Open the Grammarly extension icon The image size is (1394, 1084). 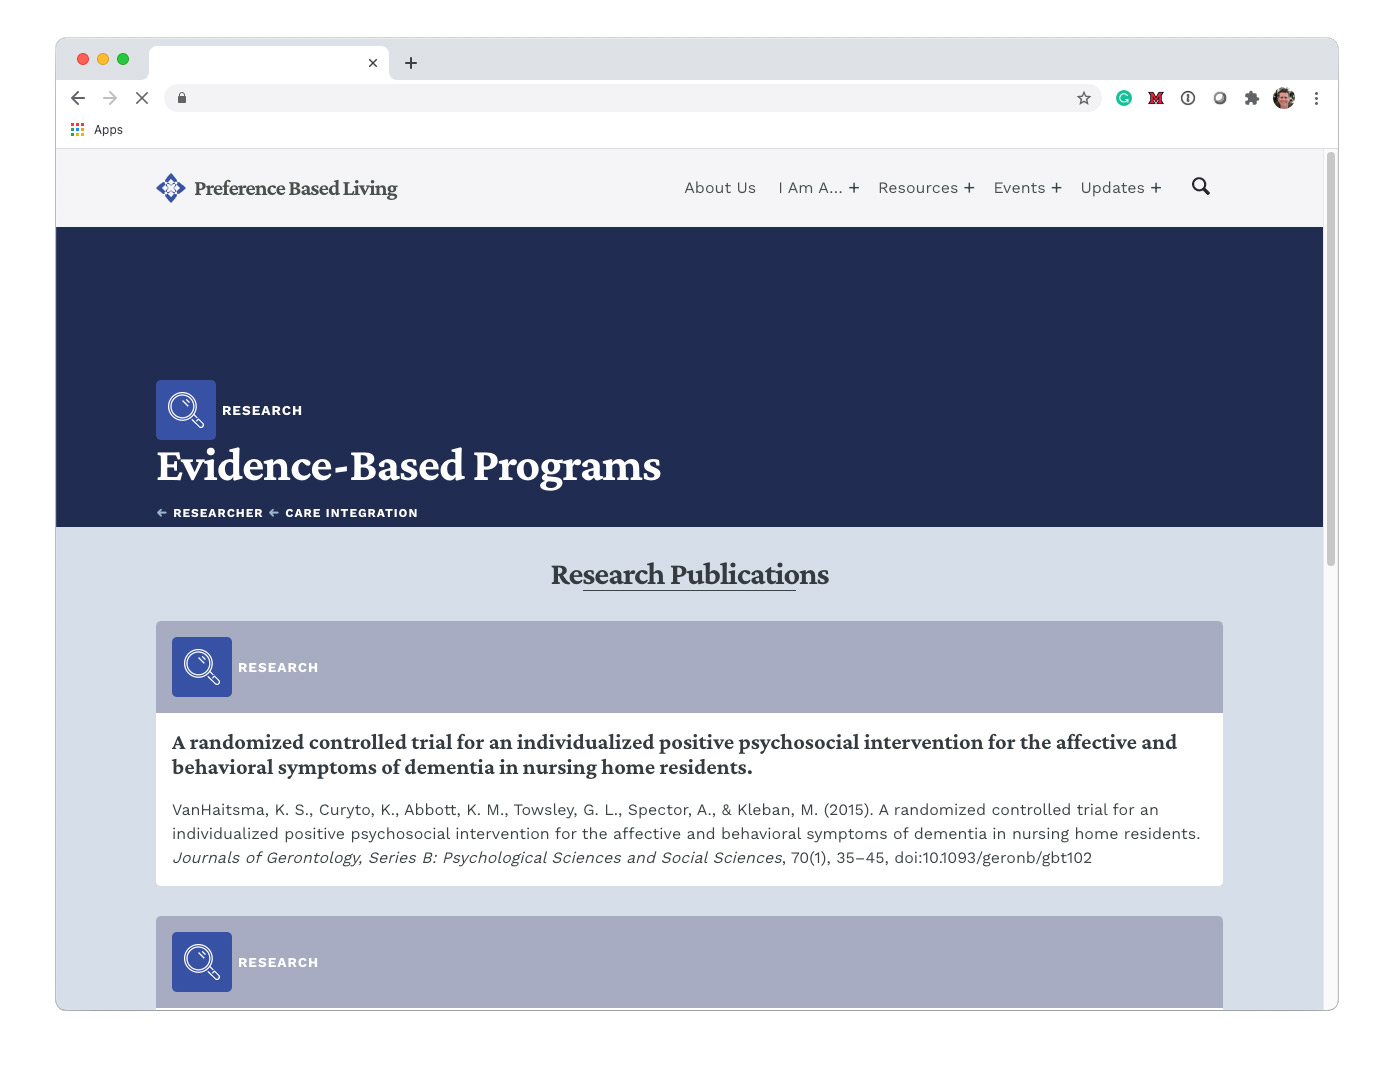tap(1124, 98)
